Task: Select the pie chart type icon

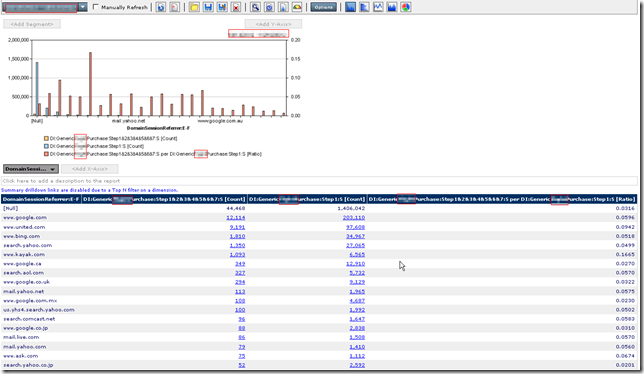Action: click(x=406, y=7)
